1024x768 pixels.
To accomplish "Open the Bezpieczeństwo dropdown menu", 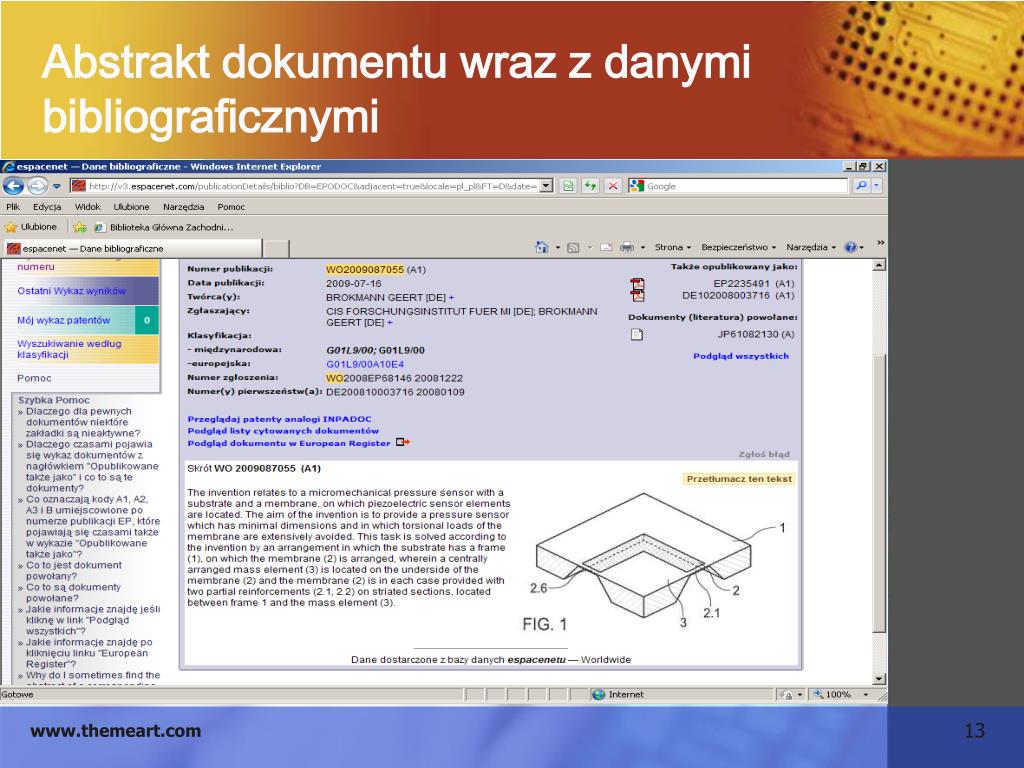I will pyautogui.click(x=739, y=248).
